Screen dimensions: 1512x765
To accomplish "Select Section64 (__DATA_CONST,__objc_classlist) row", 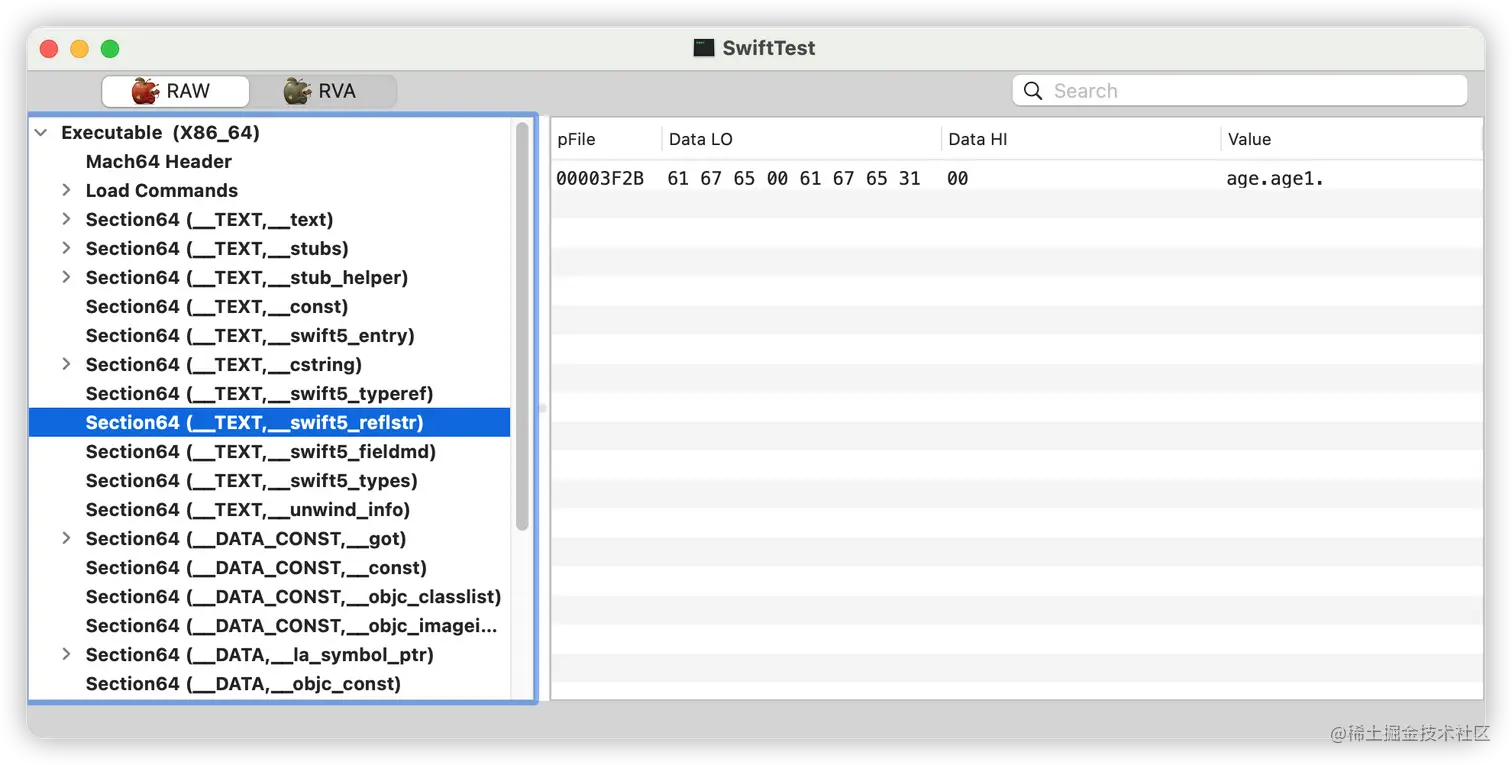I will click(270, 596).
